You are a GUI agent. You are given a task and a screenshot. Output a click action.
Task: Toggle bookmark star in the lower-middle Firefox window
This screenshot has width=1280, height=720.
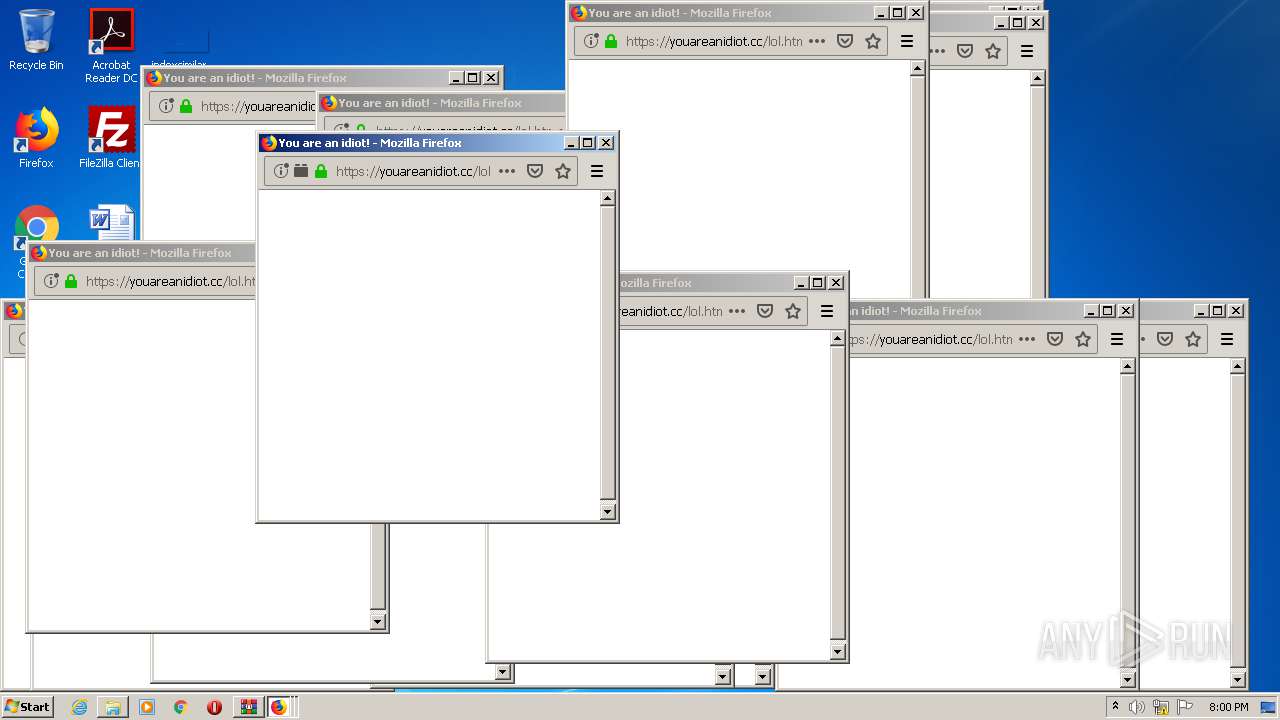coord(793,311)
